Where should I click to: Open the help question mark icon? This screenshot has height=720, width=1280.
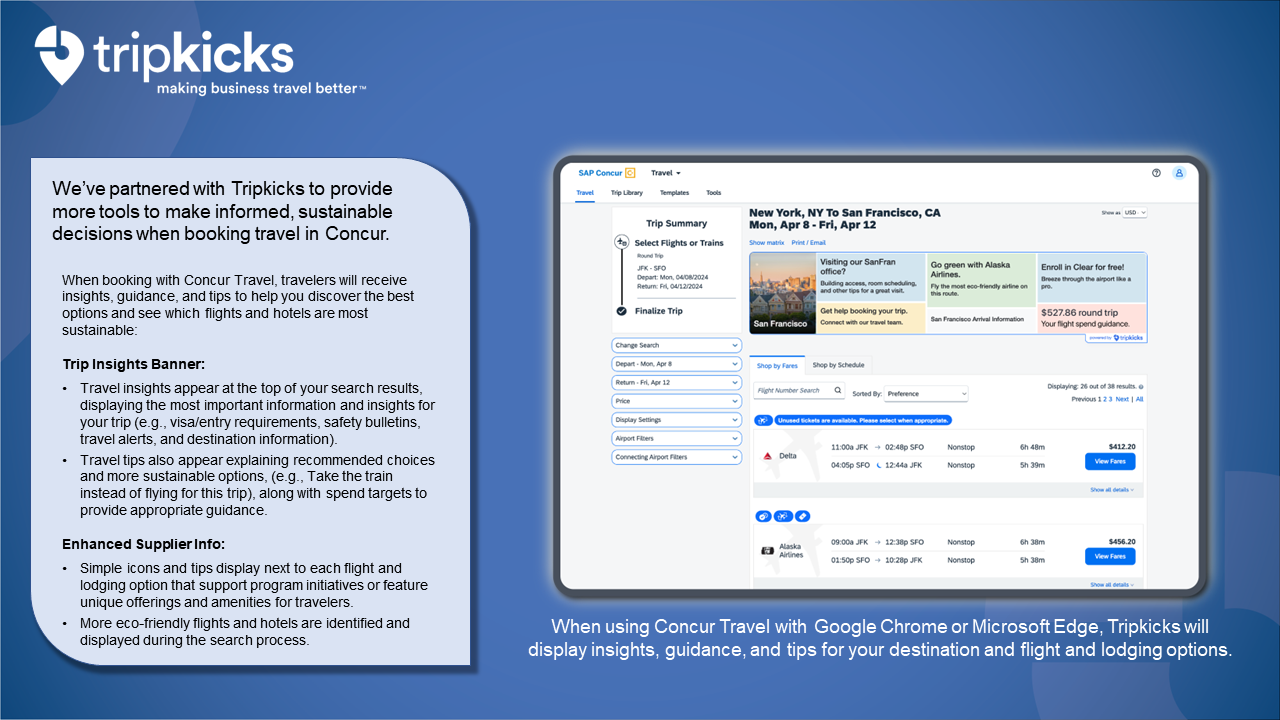coord(1156,173)
